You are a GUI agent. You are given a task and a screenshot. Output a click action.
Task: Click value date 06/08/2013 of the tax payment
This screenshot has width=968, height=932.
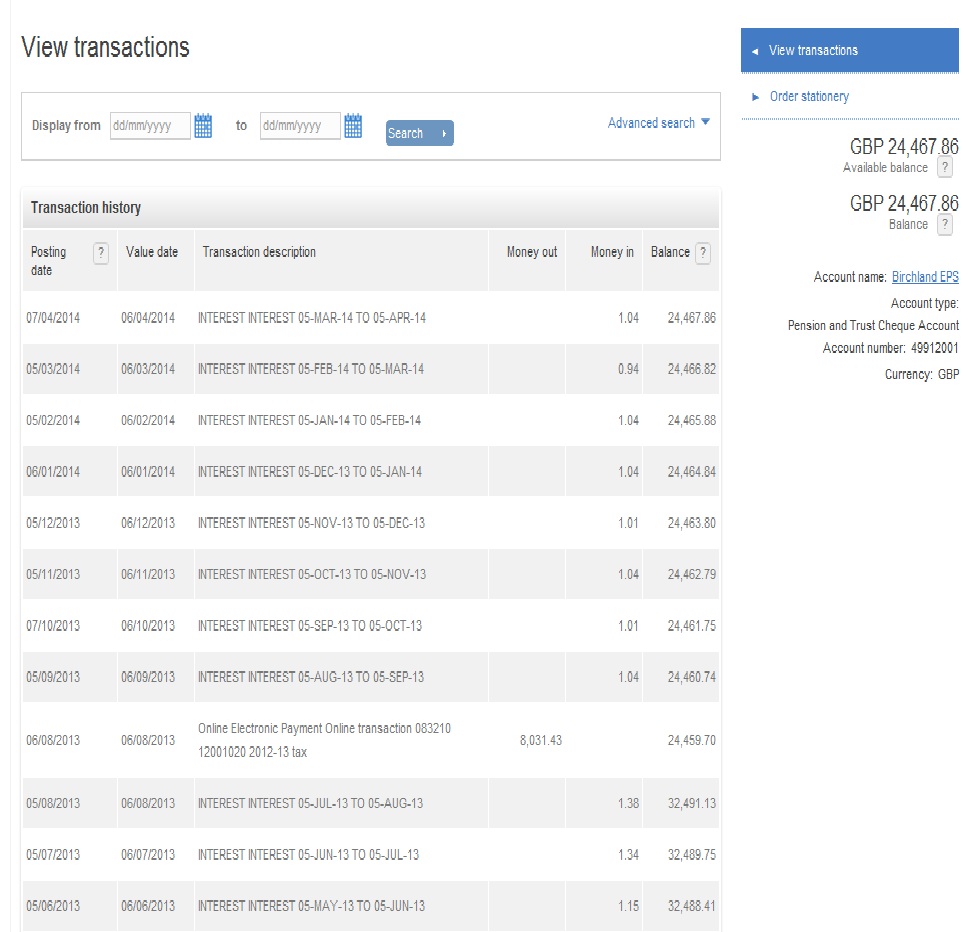tap(148, 740)
